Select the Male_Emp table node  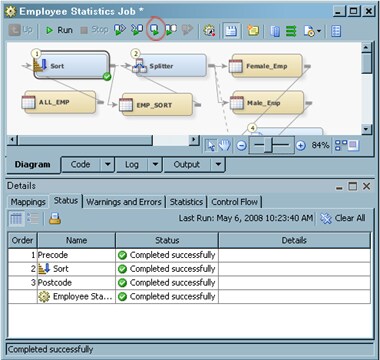(267, 103)
